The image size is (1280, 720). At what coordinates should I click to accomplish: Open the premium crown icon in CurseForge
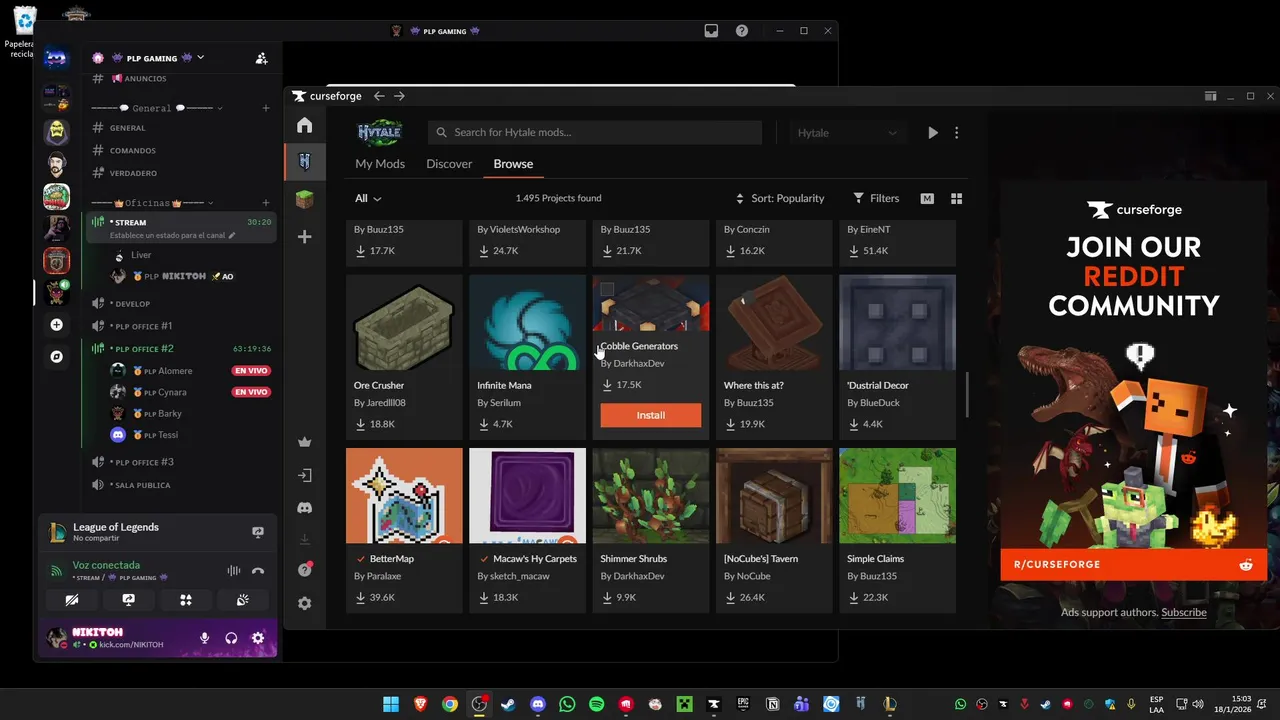(x=305, y=442)
